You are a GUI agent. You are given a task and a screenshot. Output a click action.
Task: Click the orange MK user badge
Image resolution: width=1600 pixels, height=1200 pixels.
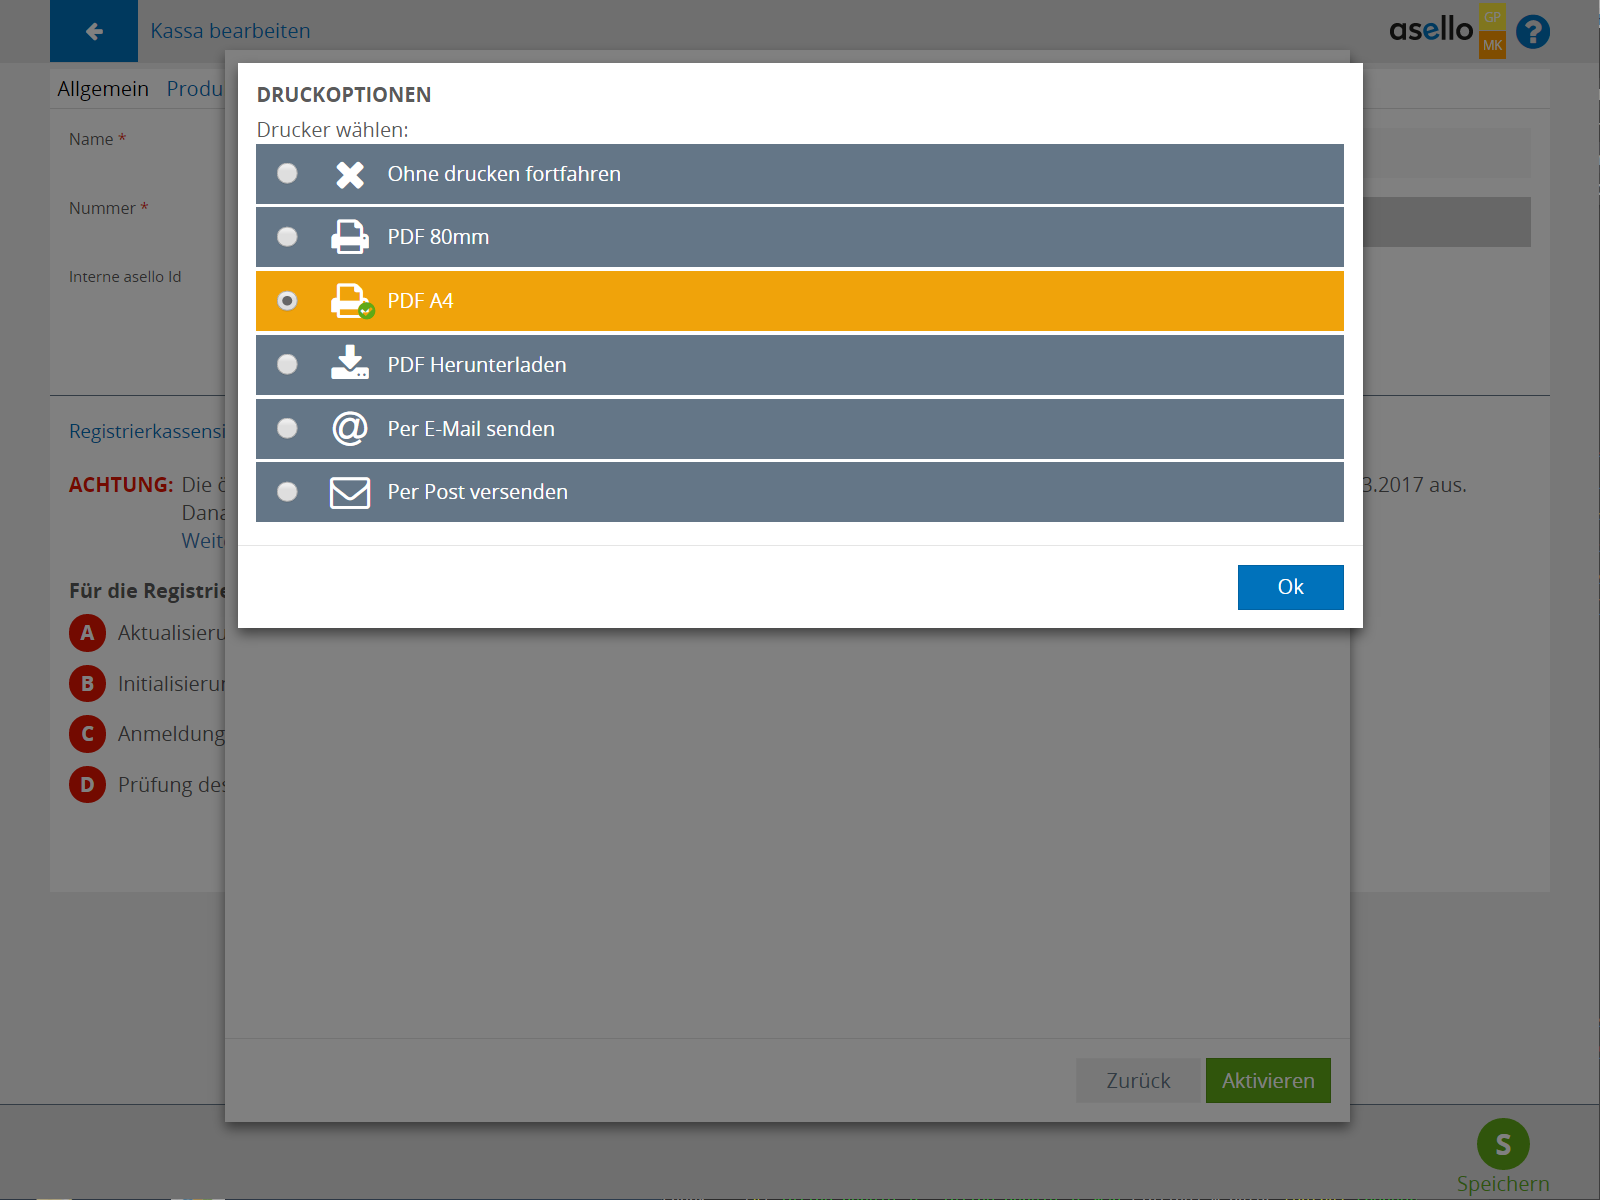(1492, 45)
